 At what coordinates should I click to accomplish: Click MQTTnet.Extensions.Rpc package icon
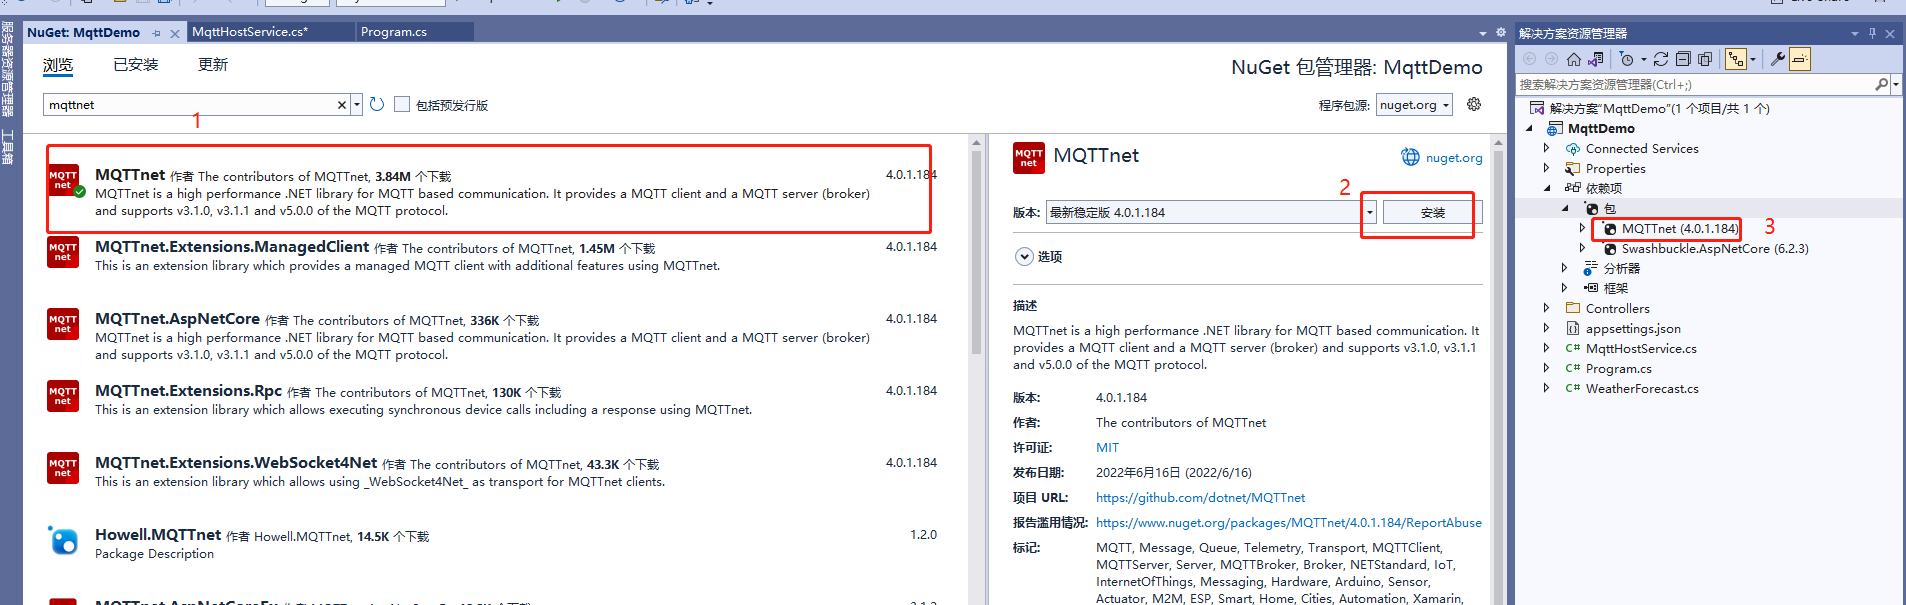[63, 396]
